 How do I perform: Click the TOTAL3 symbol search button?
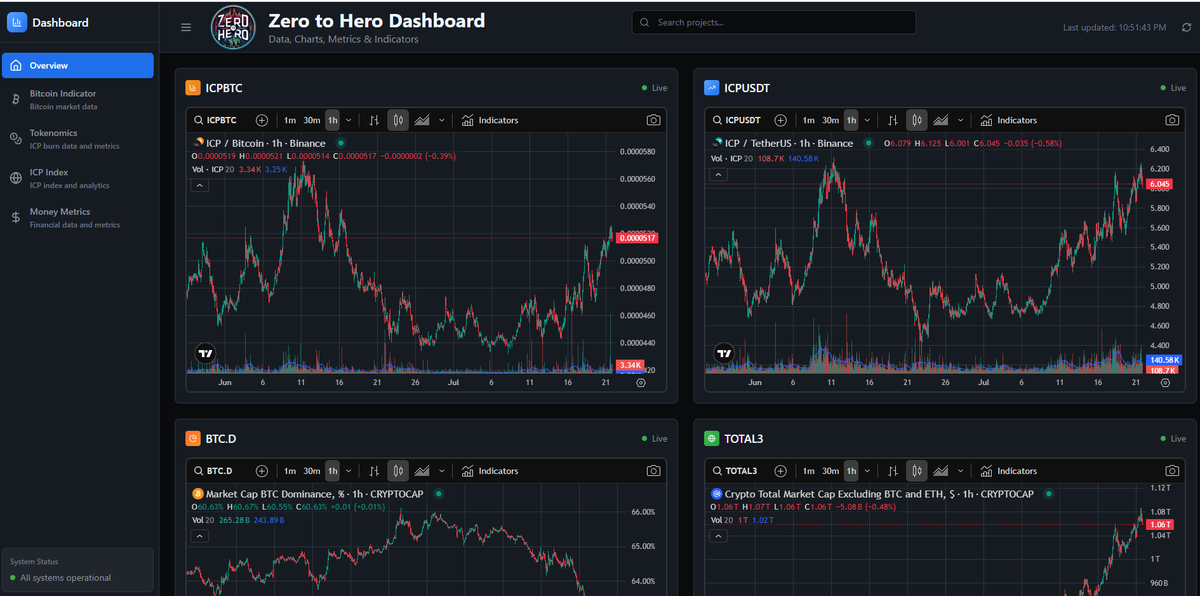(735, 471)
